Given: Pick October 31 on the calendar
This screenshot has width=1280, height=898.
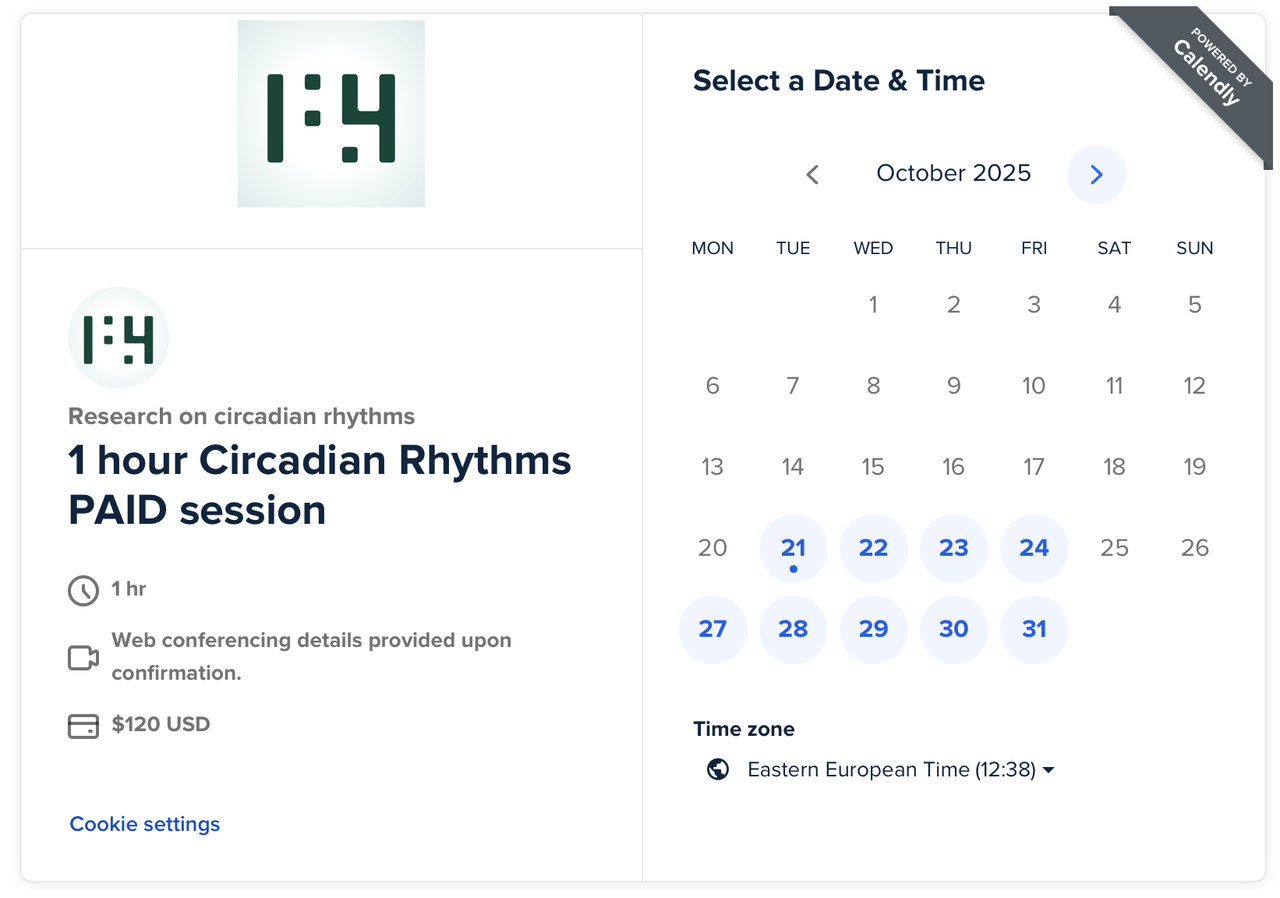Looking at the screenshot, I should 1034,629.
